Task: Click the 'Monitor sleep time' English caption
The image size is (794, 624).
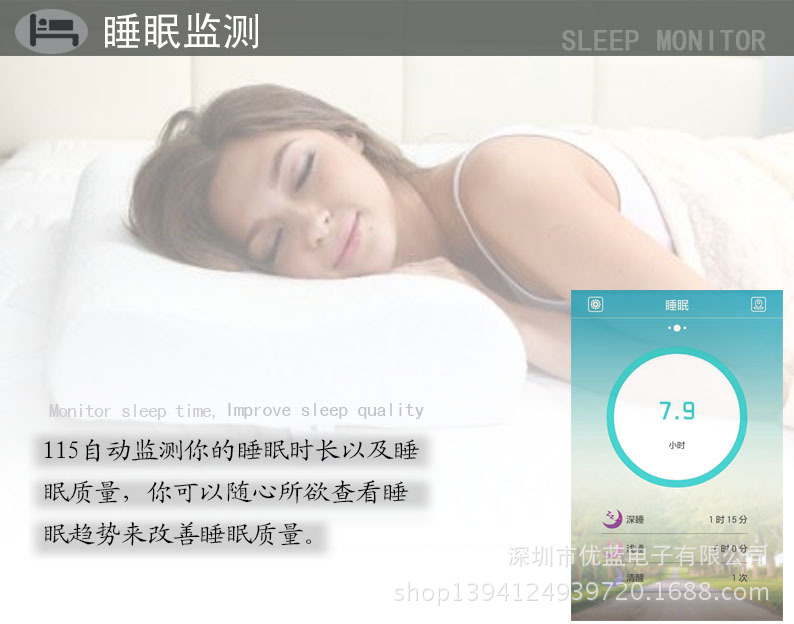Action: point(236,410)
